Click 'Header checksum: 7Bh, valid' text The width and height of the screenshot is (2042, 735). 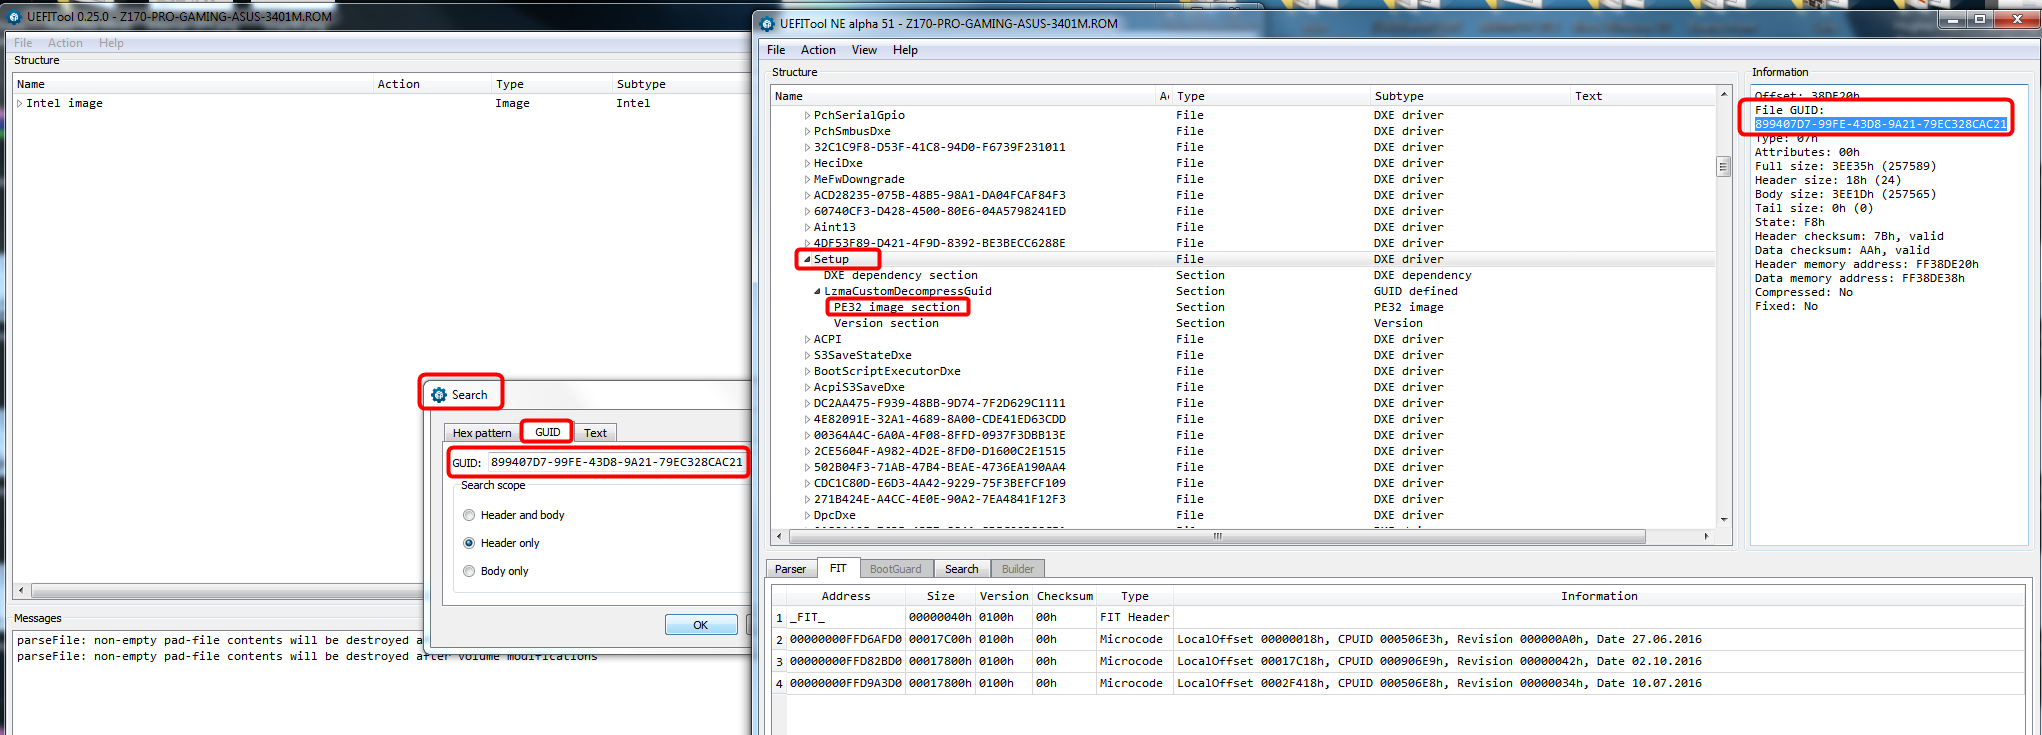1849,236
